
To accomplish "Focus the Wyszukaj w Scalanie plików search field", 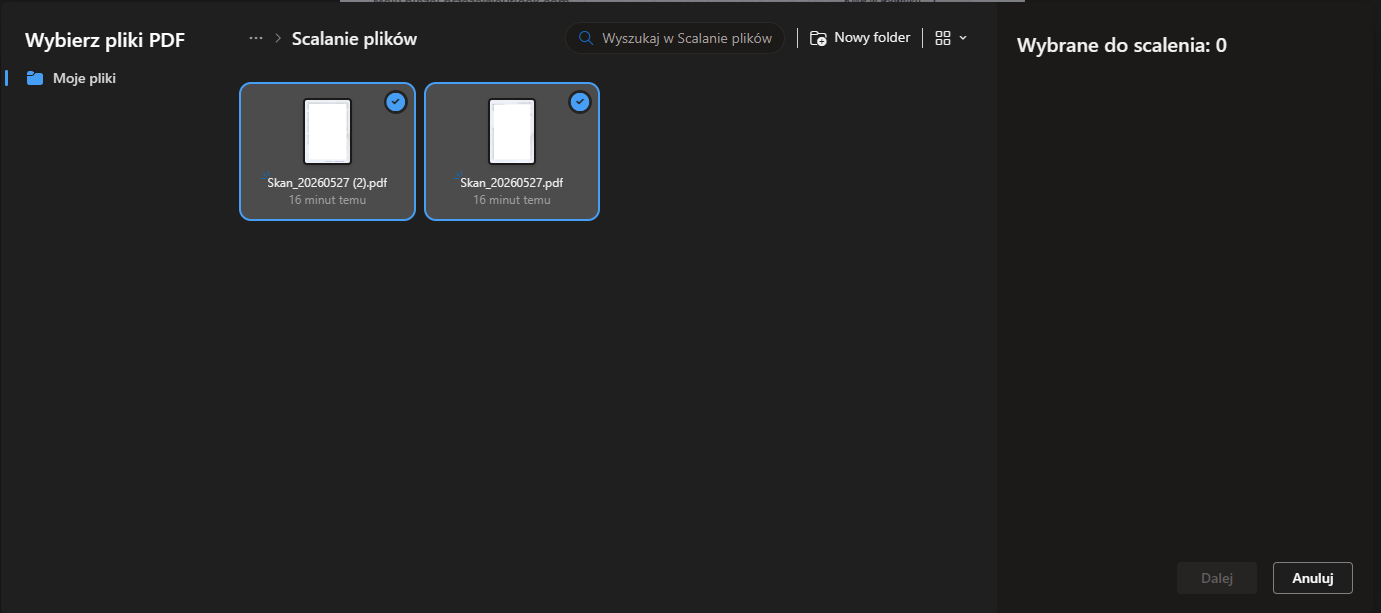I will (x=675, y=38).
